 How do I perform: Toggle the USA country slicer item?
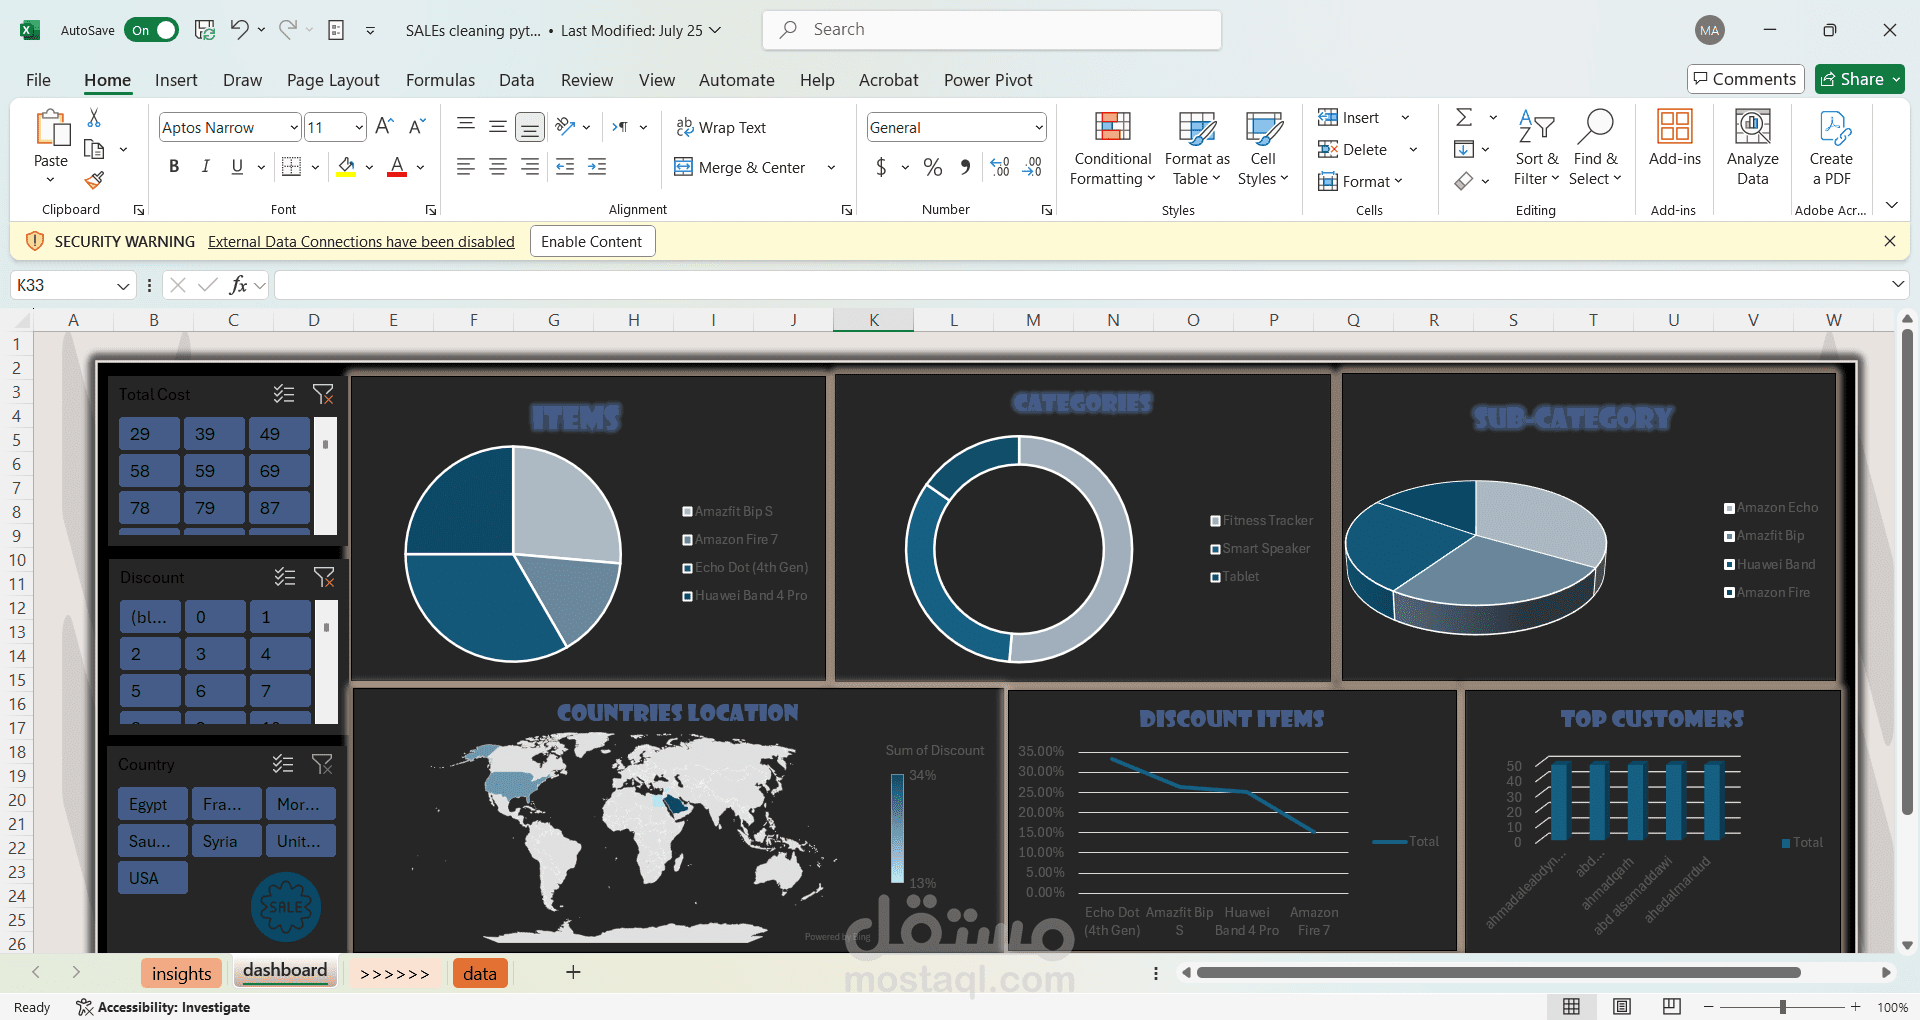(153, 878)
